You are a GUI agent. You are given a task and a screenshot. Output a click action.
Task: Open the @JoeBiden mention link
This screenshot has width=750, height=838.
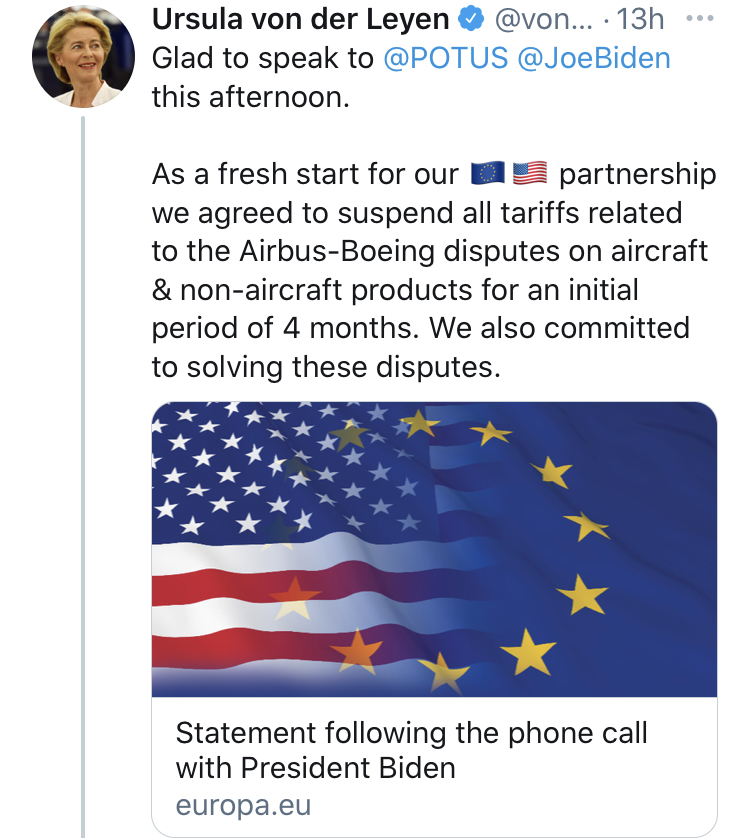594,58
